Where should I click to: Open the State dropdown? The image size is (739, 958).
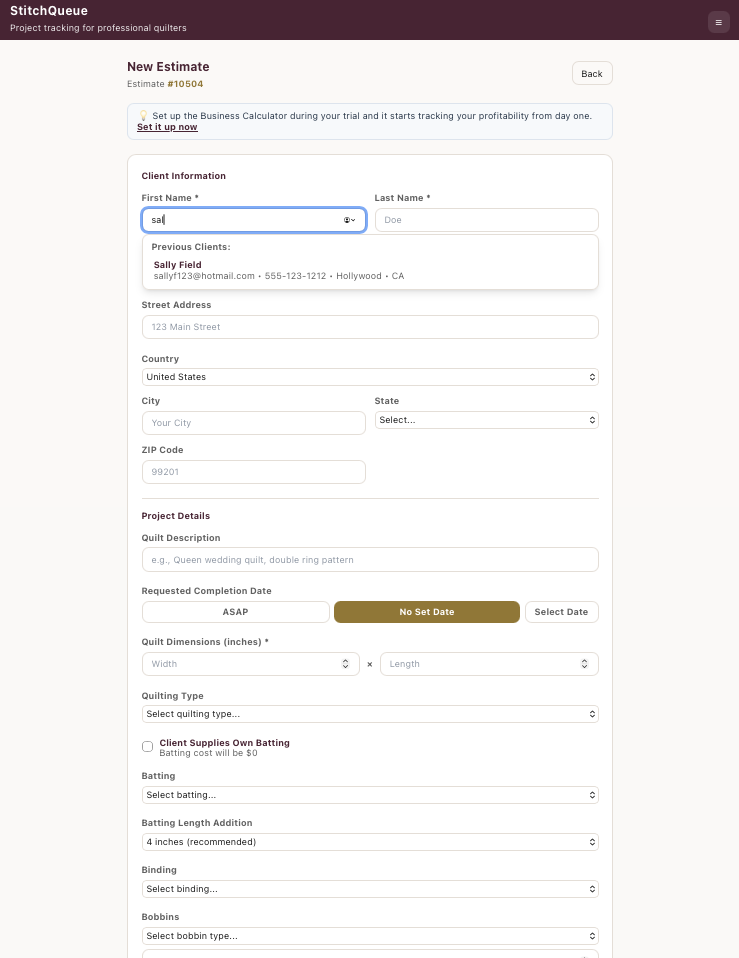(486, 420)
